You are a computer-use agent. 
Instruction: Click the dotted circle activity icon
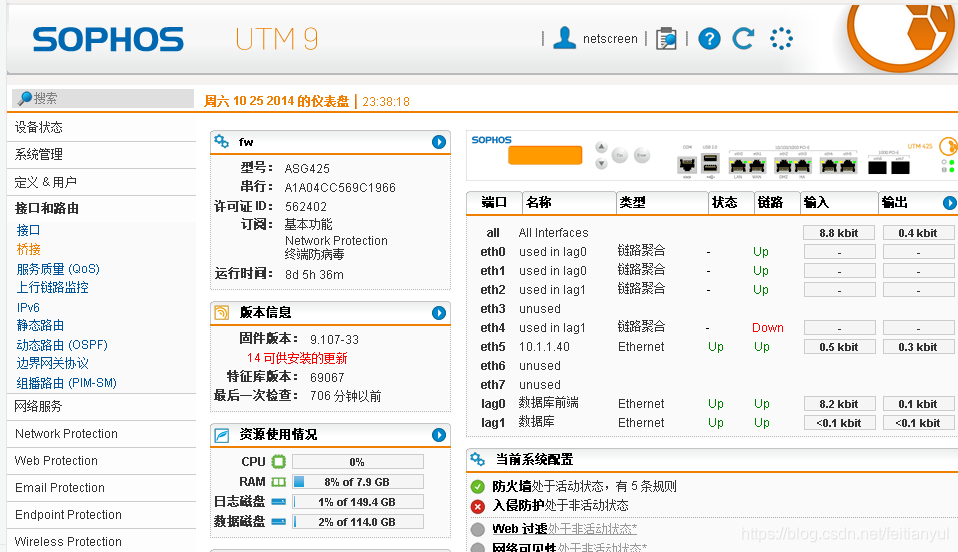coord(781,39)
